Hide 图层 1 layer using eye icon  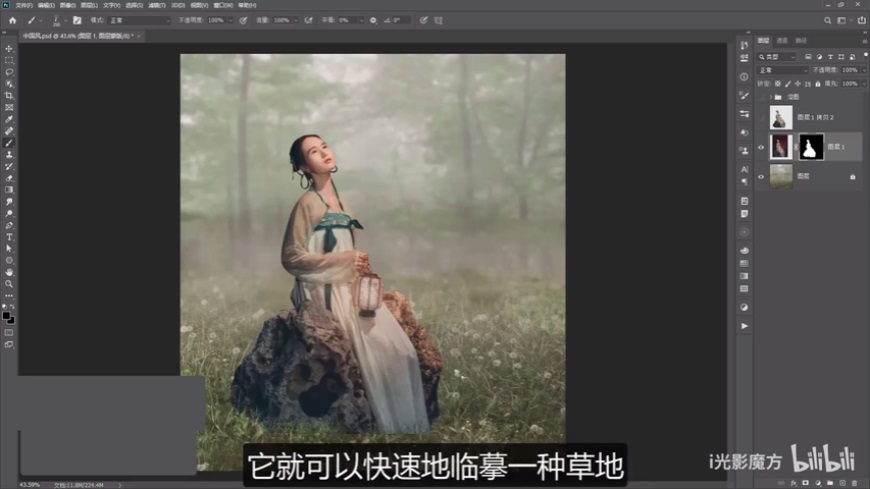pos(761,147)
